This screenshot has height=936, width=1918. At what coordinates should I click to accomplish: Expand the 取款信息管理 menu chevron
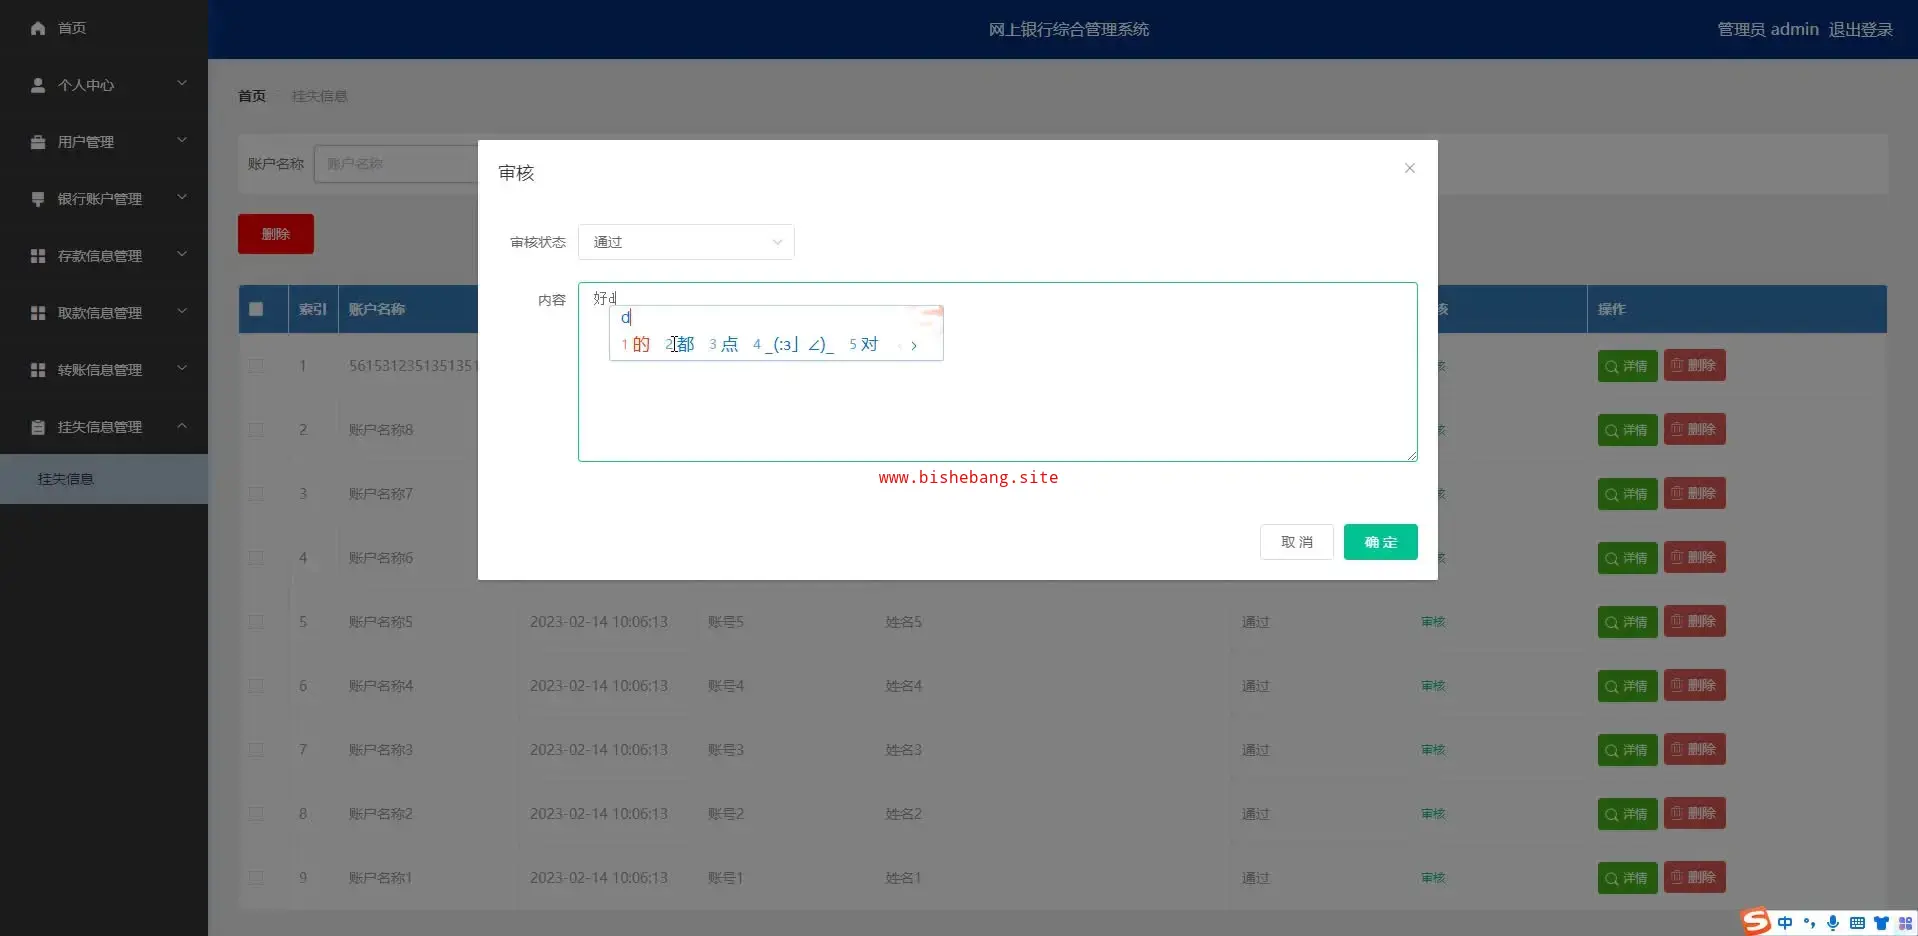point(182,312)
